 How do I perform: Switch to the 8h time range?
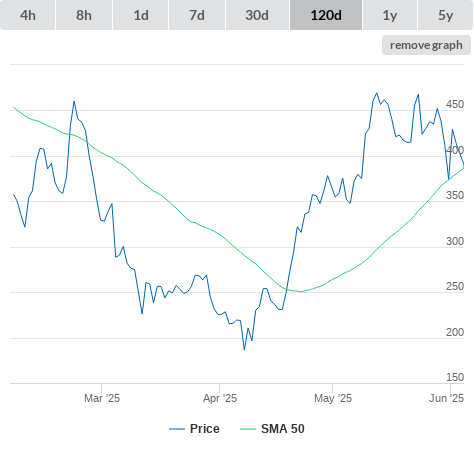pos(84,15)
